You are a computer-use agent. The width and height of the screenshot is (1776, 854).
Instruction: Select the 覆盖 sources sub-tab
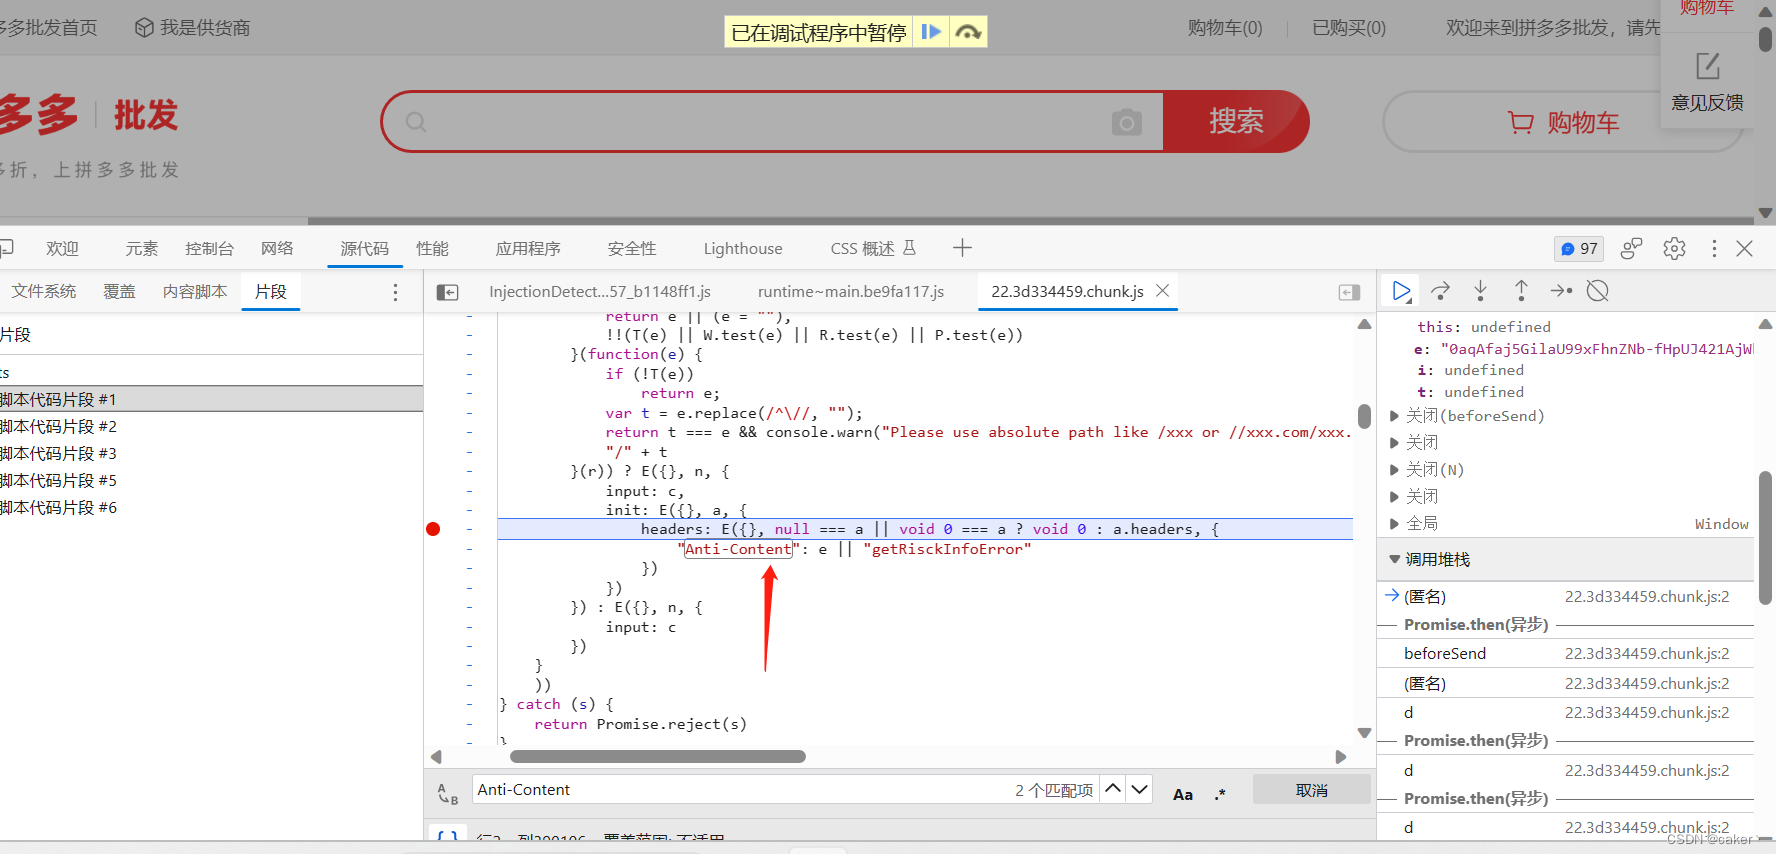pyautogui.click(x=119, y=291)
